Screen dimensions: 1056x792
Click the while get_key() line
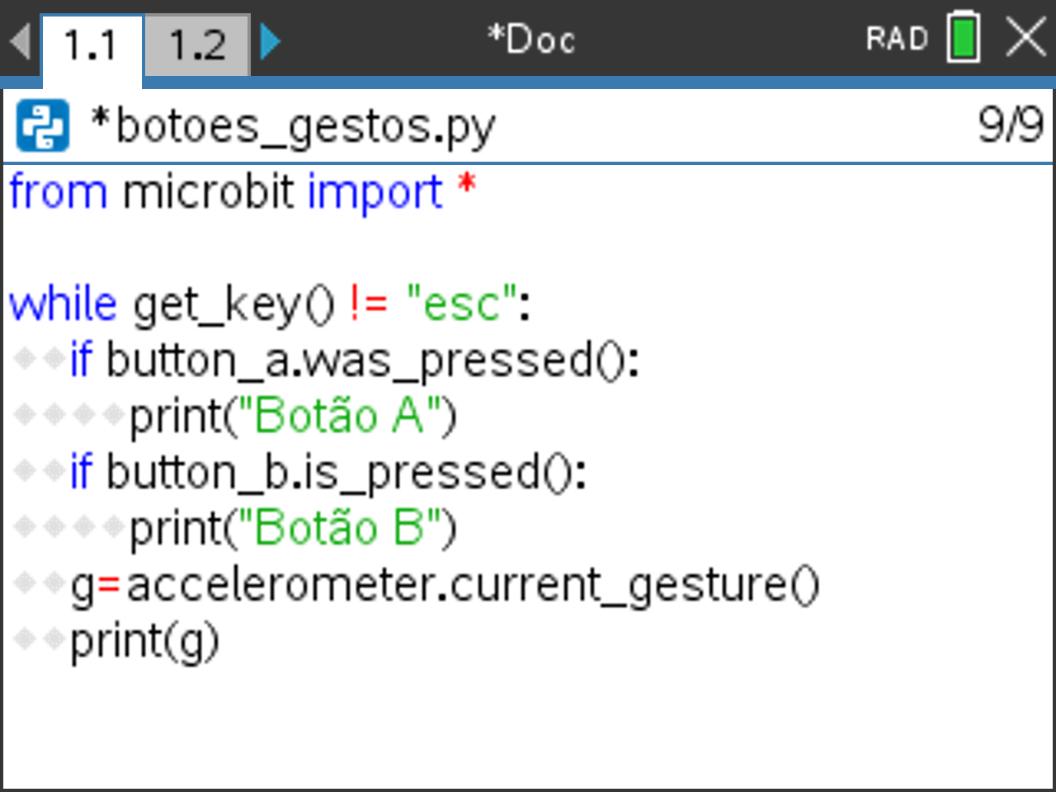point(269,304)
